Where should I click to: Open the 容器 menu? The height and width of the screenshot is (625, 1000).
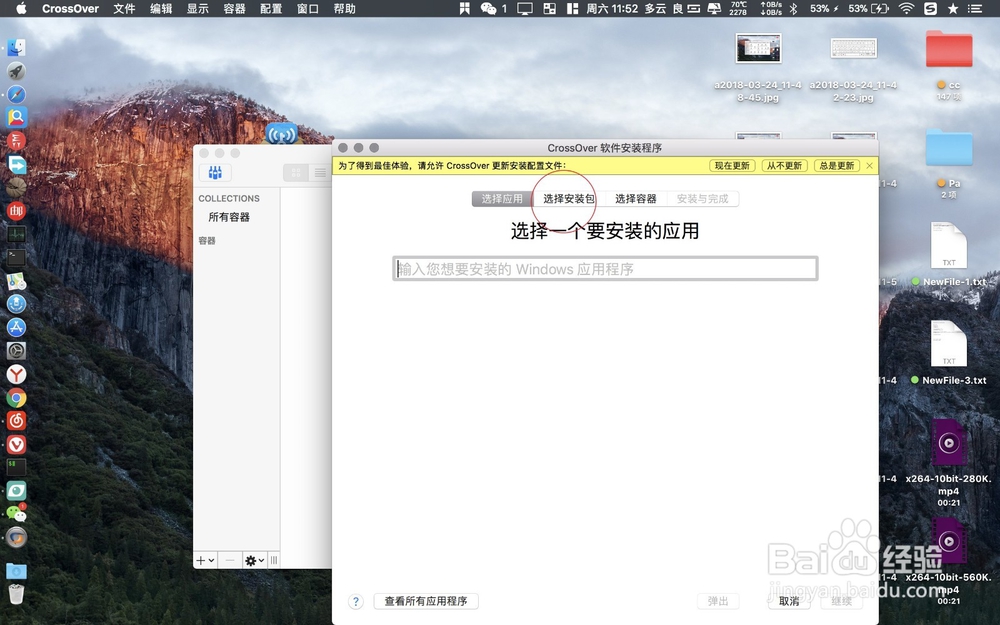[x=234, y=8]
